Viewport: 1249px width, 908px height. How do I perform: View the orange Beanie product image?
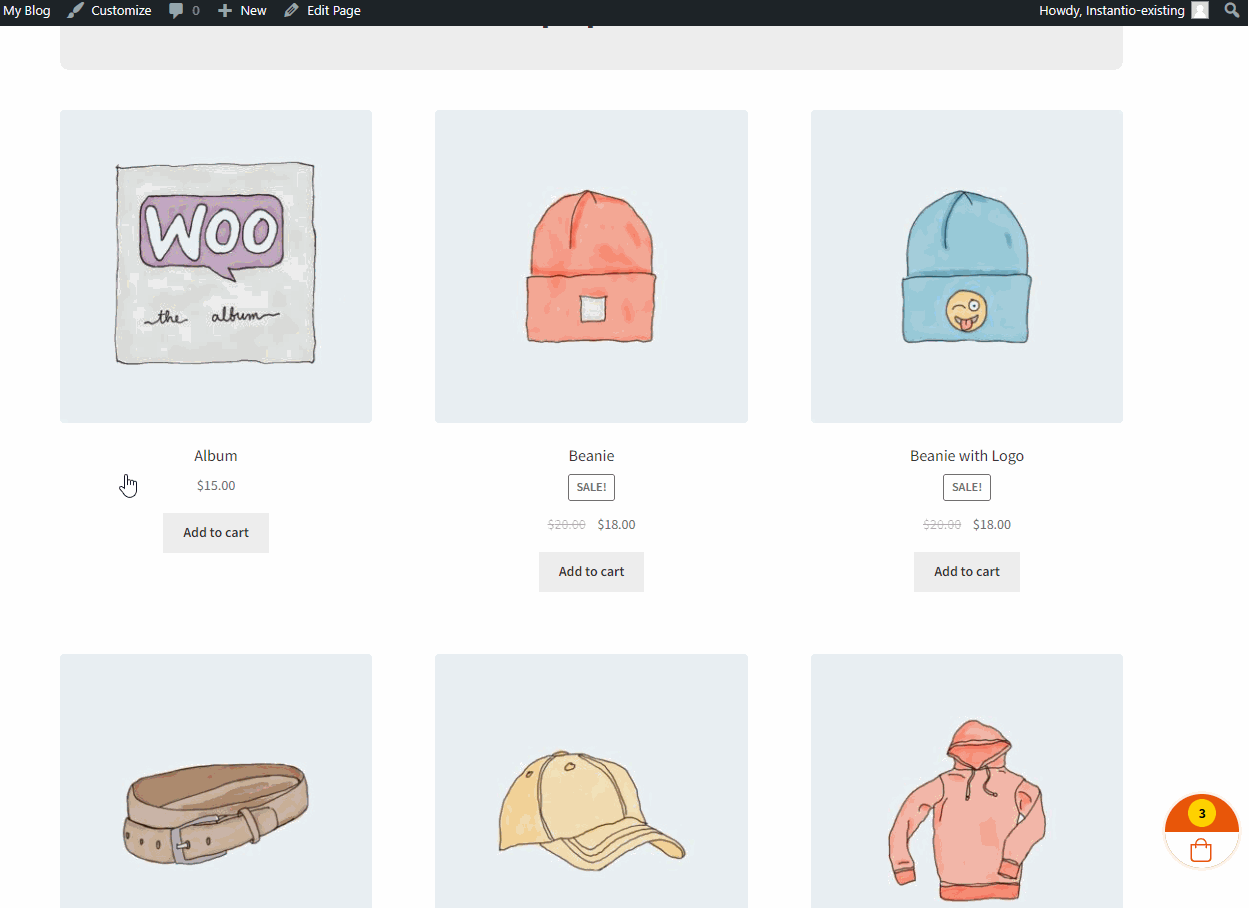point(591,266)
